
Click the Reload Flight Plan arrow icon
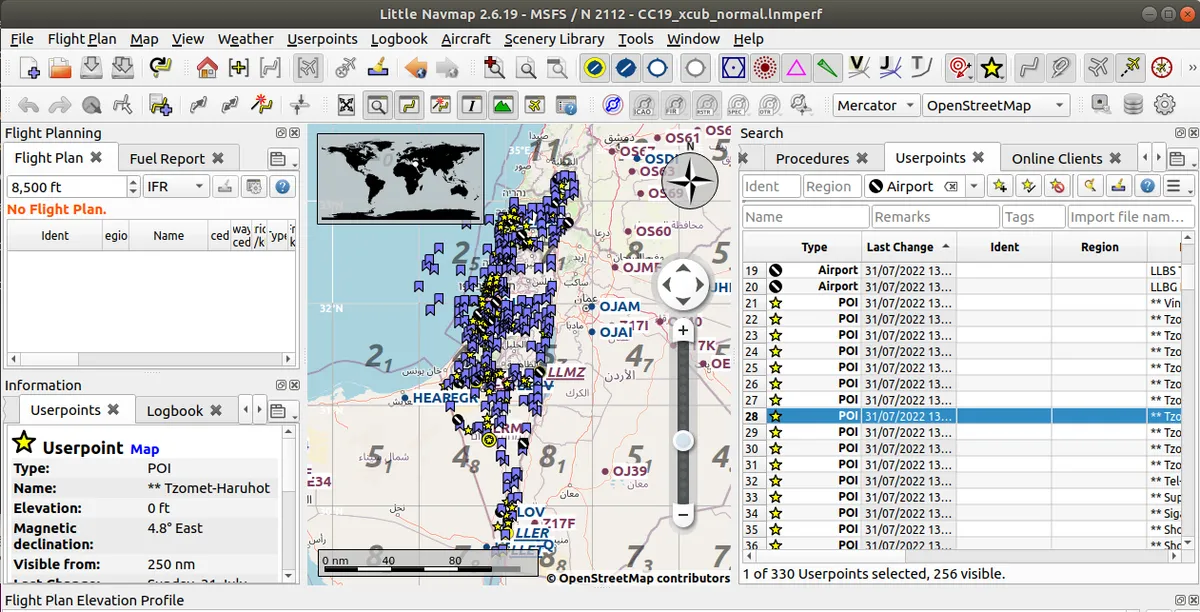[160, 68]
